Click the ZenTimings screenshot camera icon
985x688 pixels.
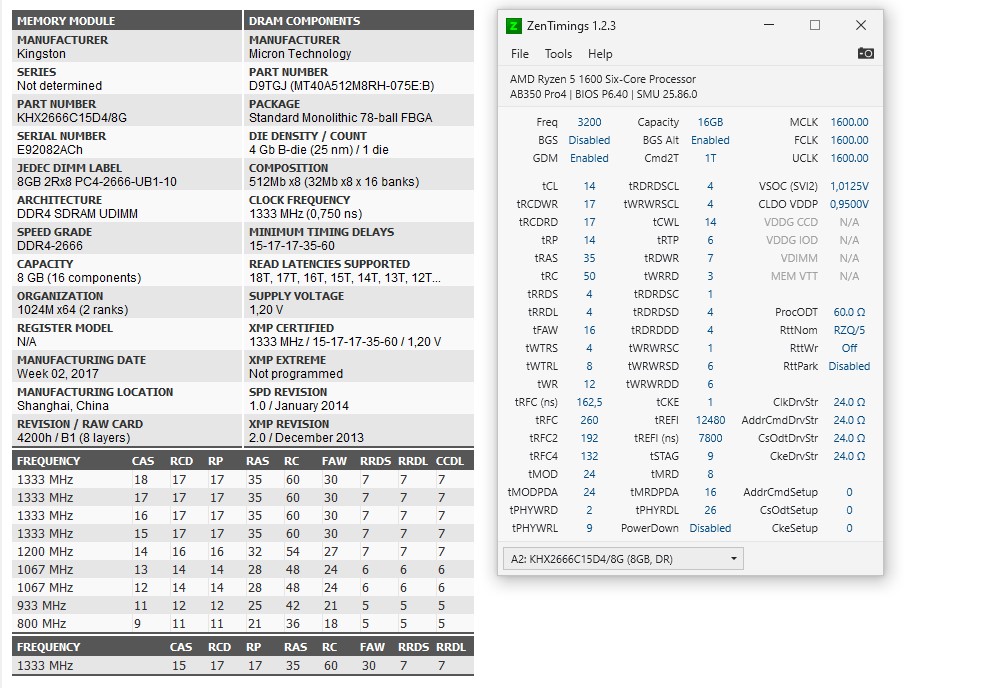pos(865,53)
